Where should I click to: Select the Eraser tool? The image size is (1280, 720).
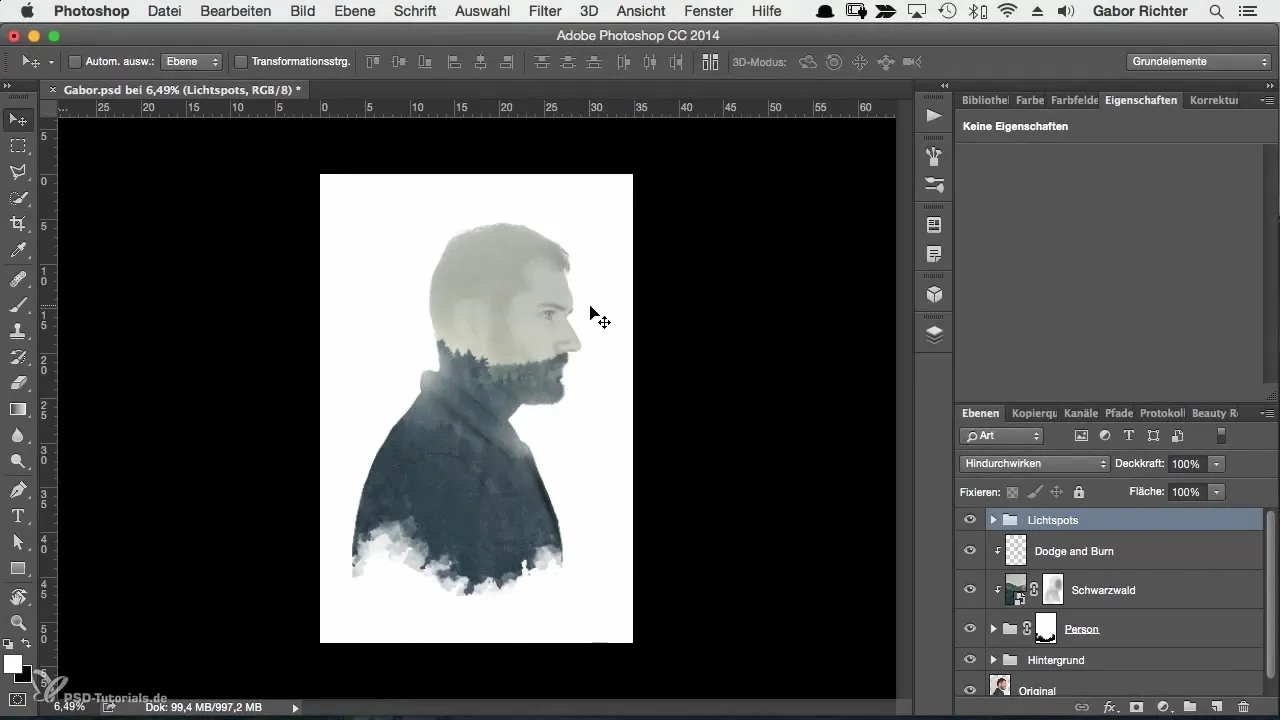tap(18, 383)
